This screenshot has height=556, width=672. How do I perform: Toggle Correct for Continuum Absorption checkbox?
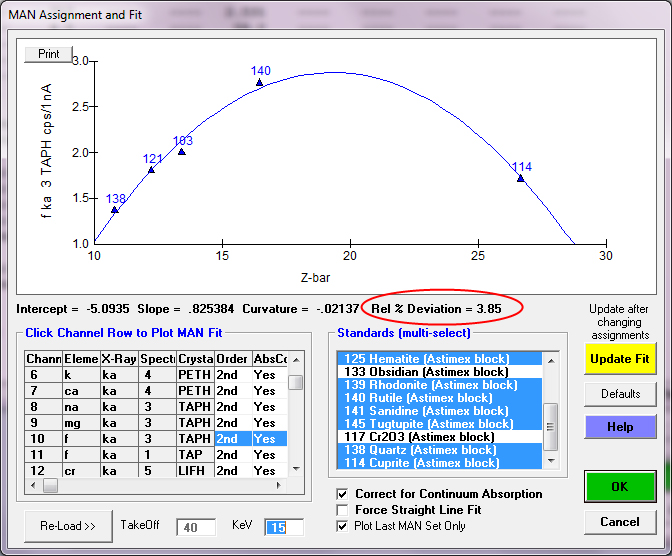point(344,494)
